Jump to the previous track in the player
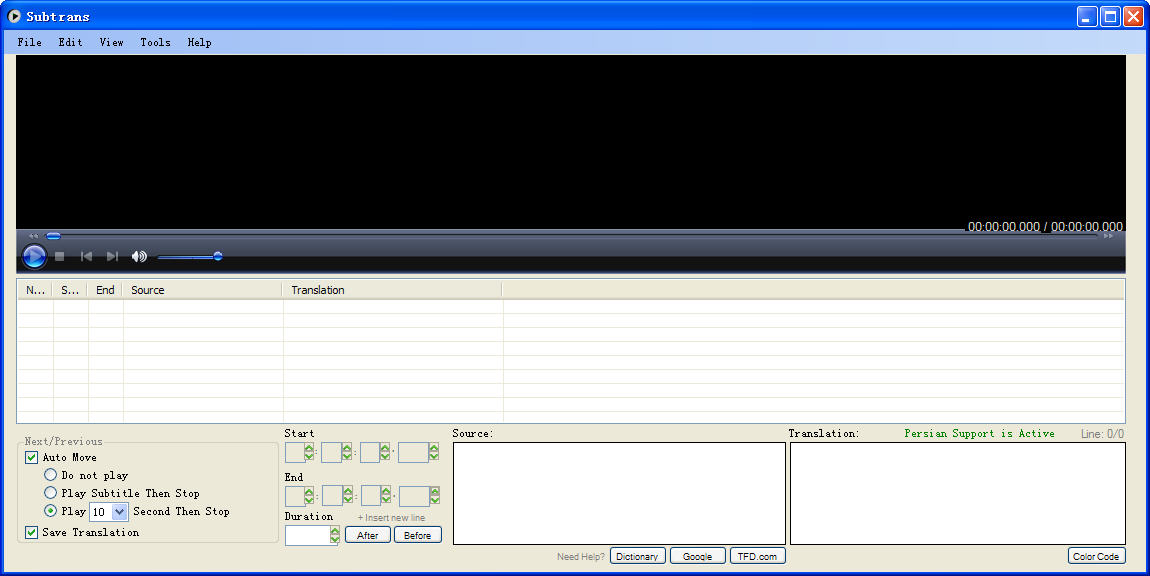Screen dimensions: 1150x576 click(87, 256)
